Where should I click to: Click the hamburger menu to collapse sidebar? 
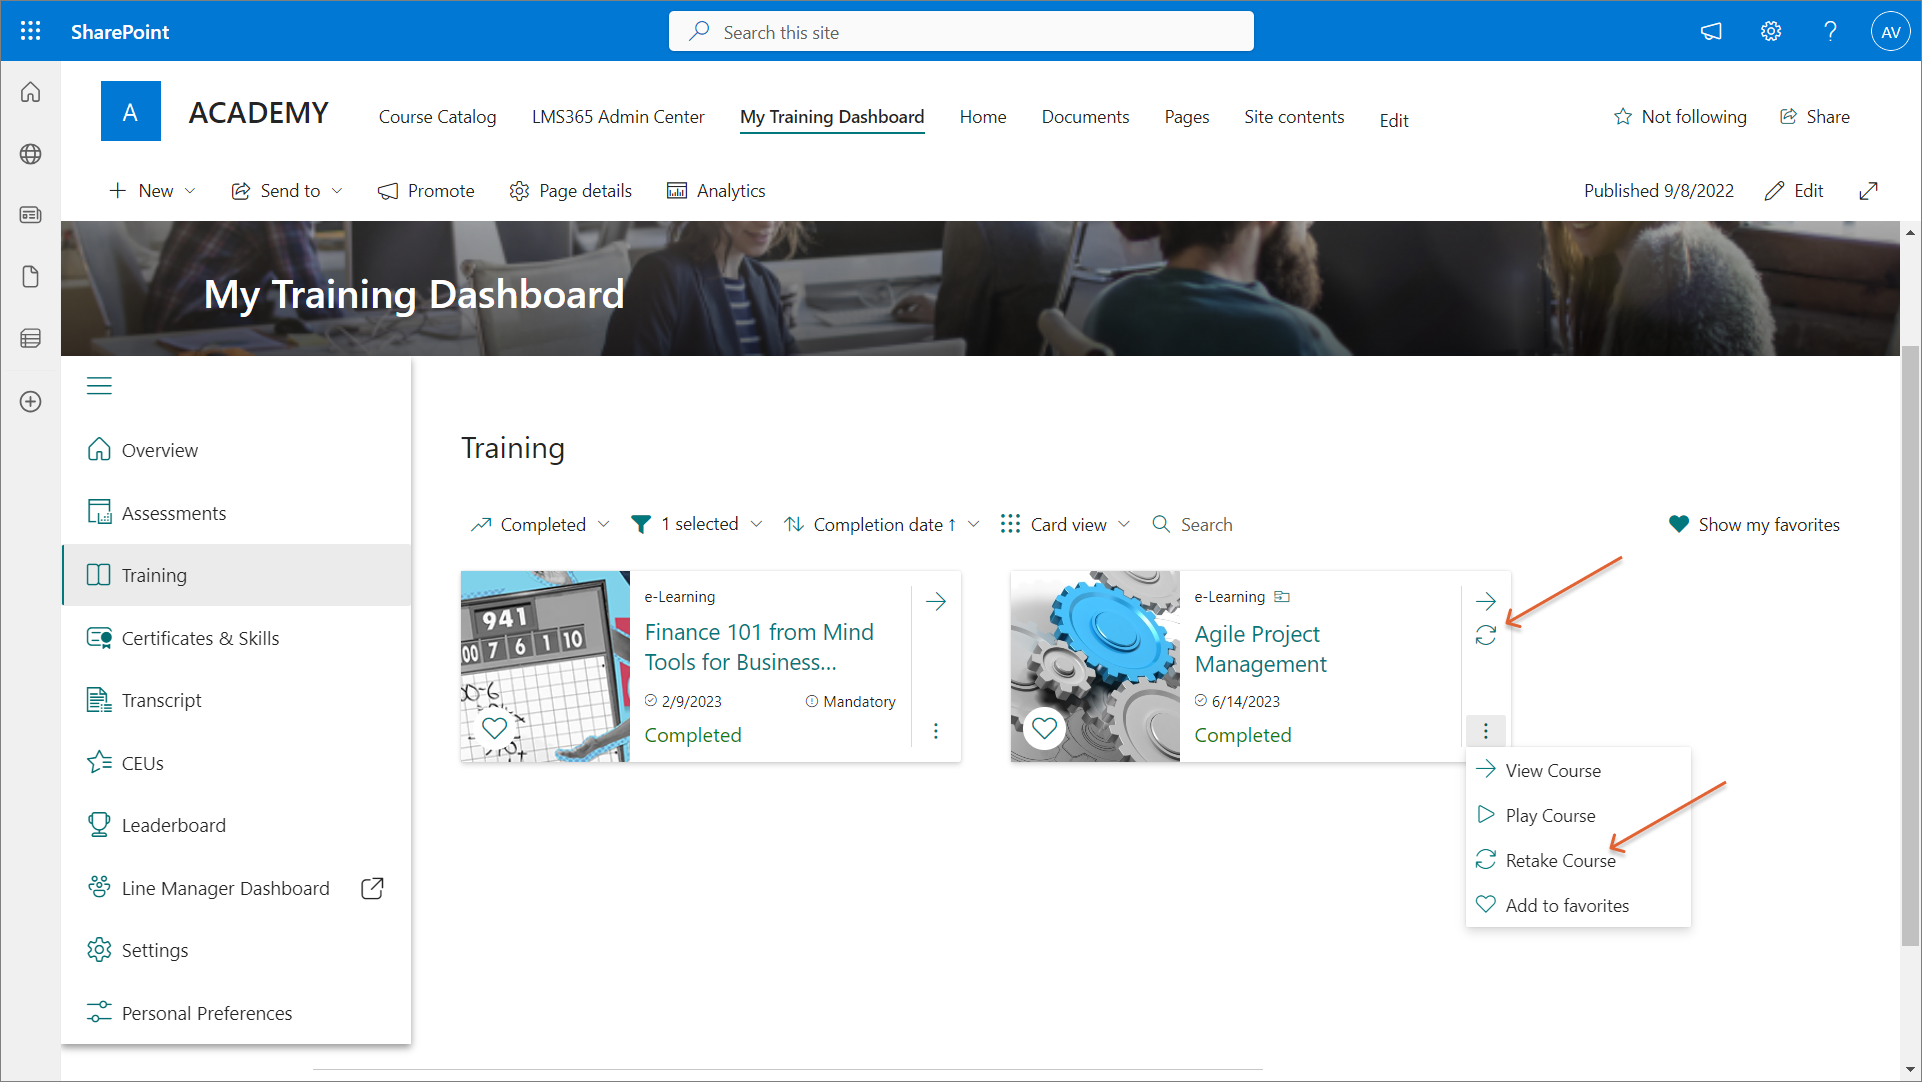point(99,386)
